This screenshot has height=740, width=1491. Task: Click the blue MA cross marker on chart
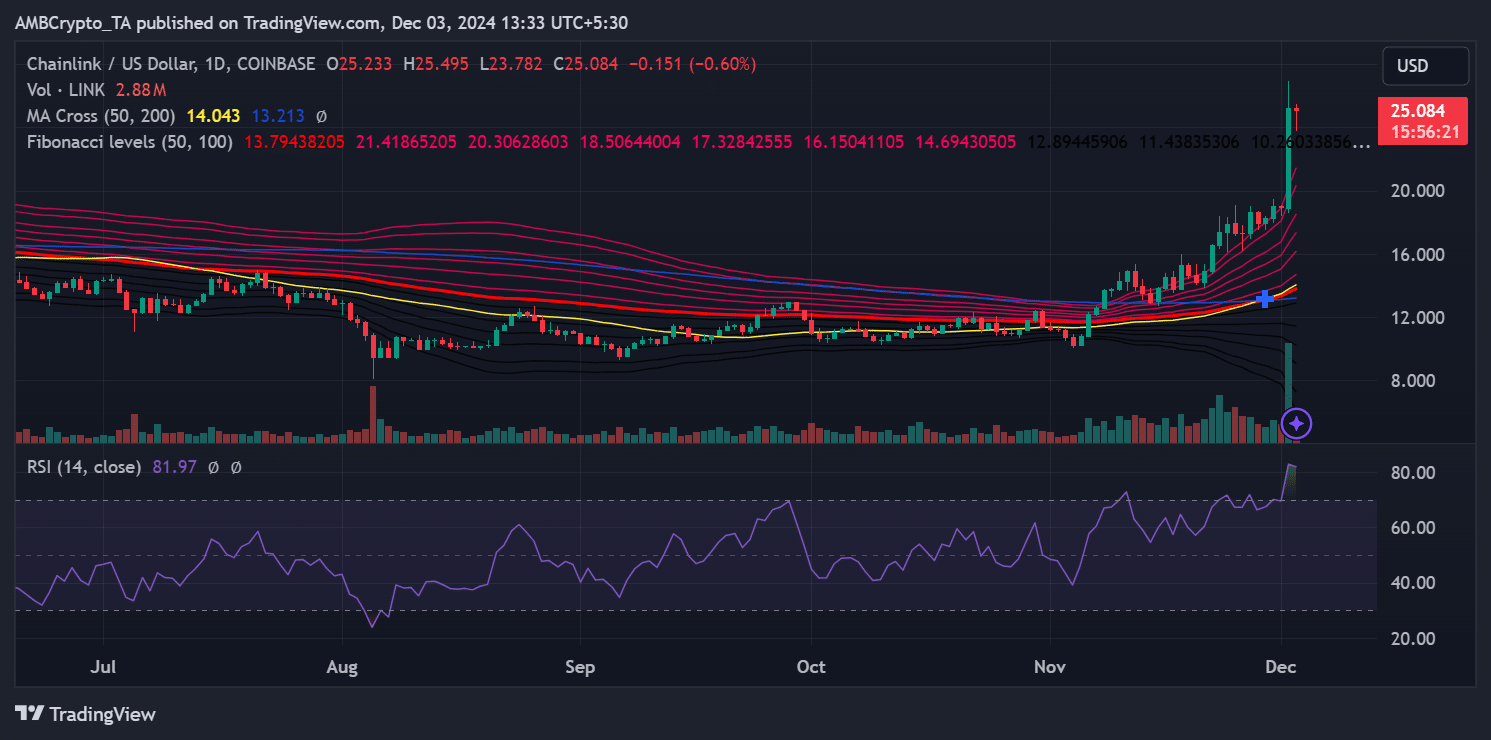pyautogui.click(x=1265, y=298)
